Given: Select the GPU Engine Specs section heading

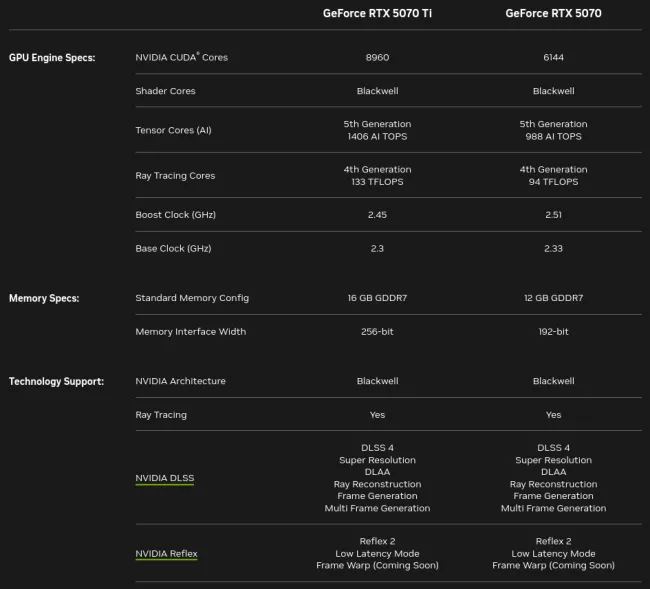Looking at the screenshot, I should 52,58.
